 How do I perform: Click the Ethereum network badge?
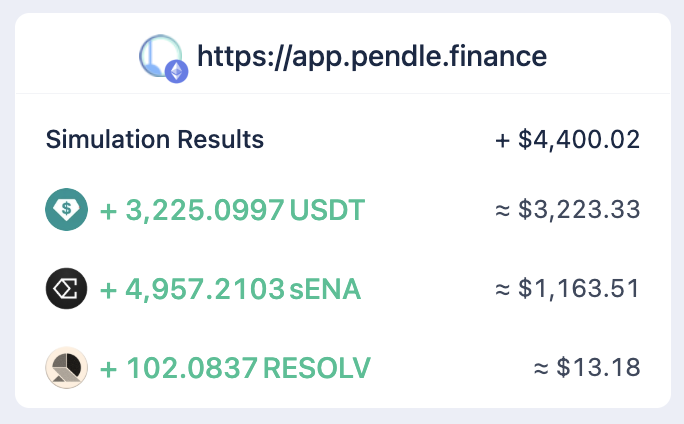click(177, 71)
